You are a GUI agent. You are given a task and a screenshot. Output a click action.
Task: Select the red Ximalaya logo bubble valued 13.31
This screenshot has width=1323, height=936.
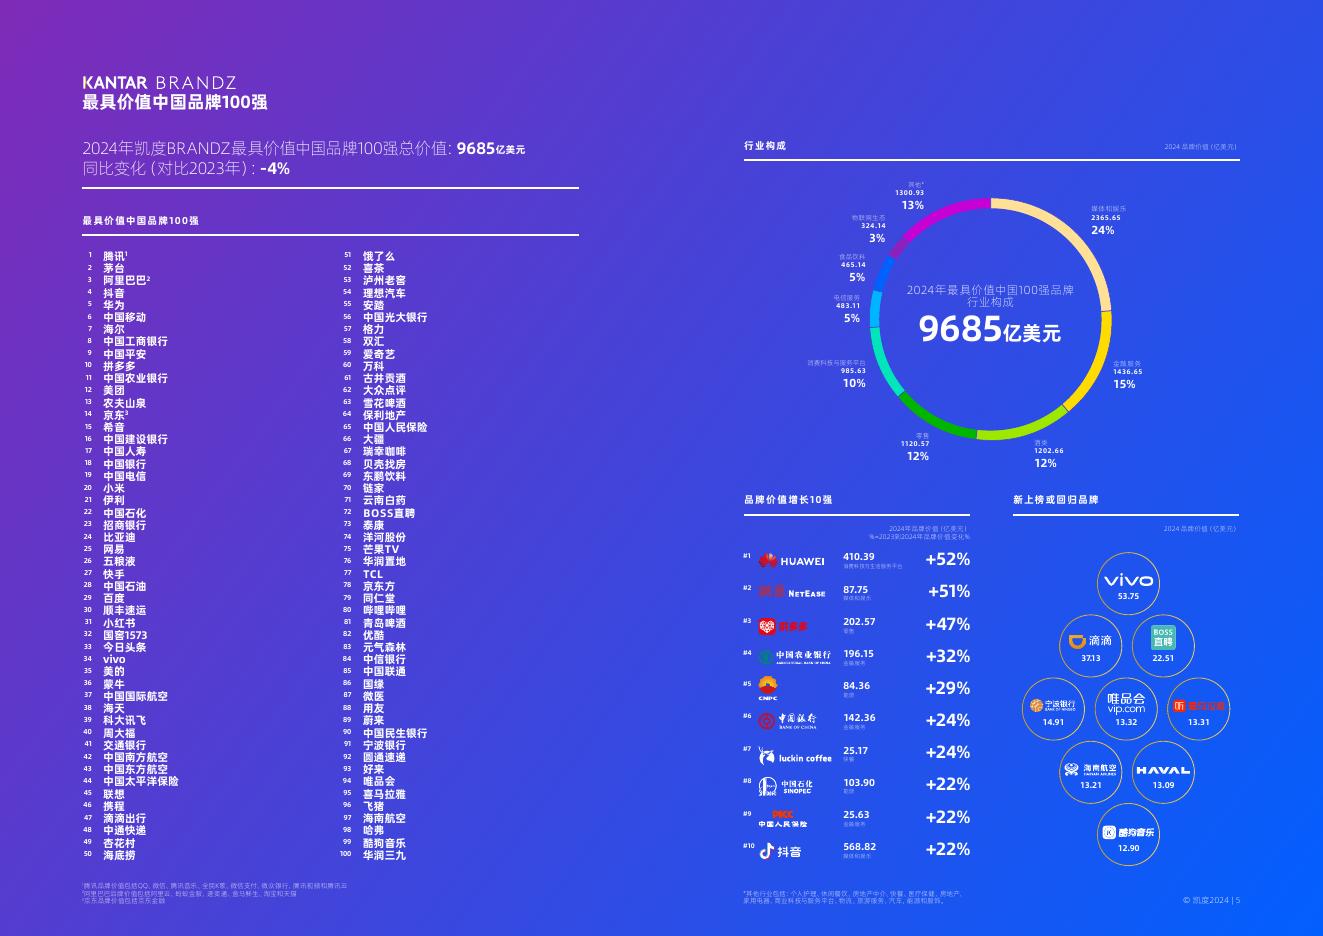(1199, 709)
